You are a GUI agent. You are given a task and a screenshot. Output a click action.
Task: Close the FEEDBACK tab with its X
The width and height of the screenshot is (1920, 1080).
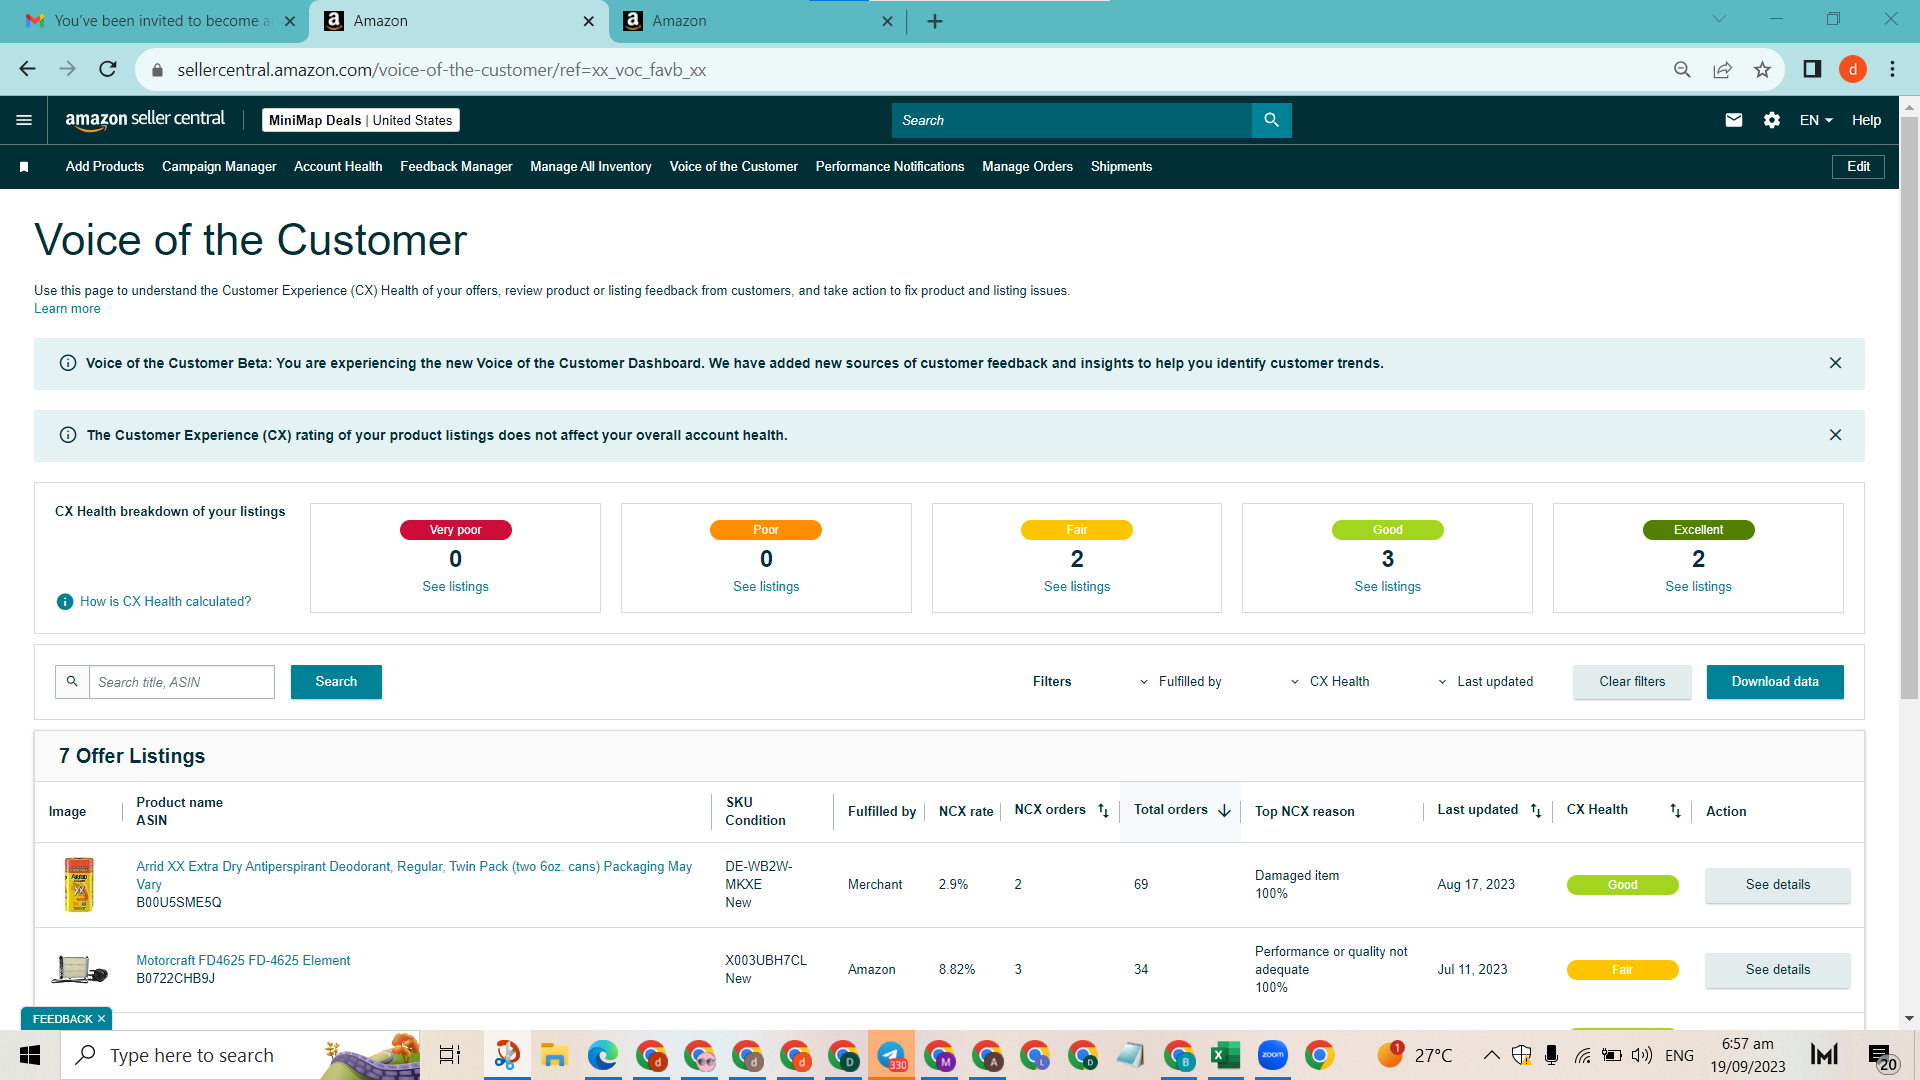tap(101, 1019)
